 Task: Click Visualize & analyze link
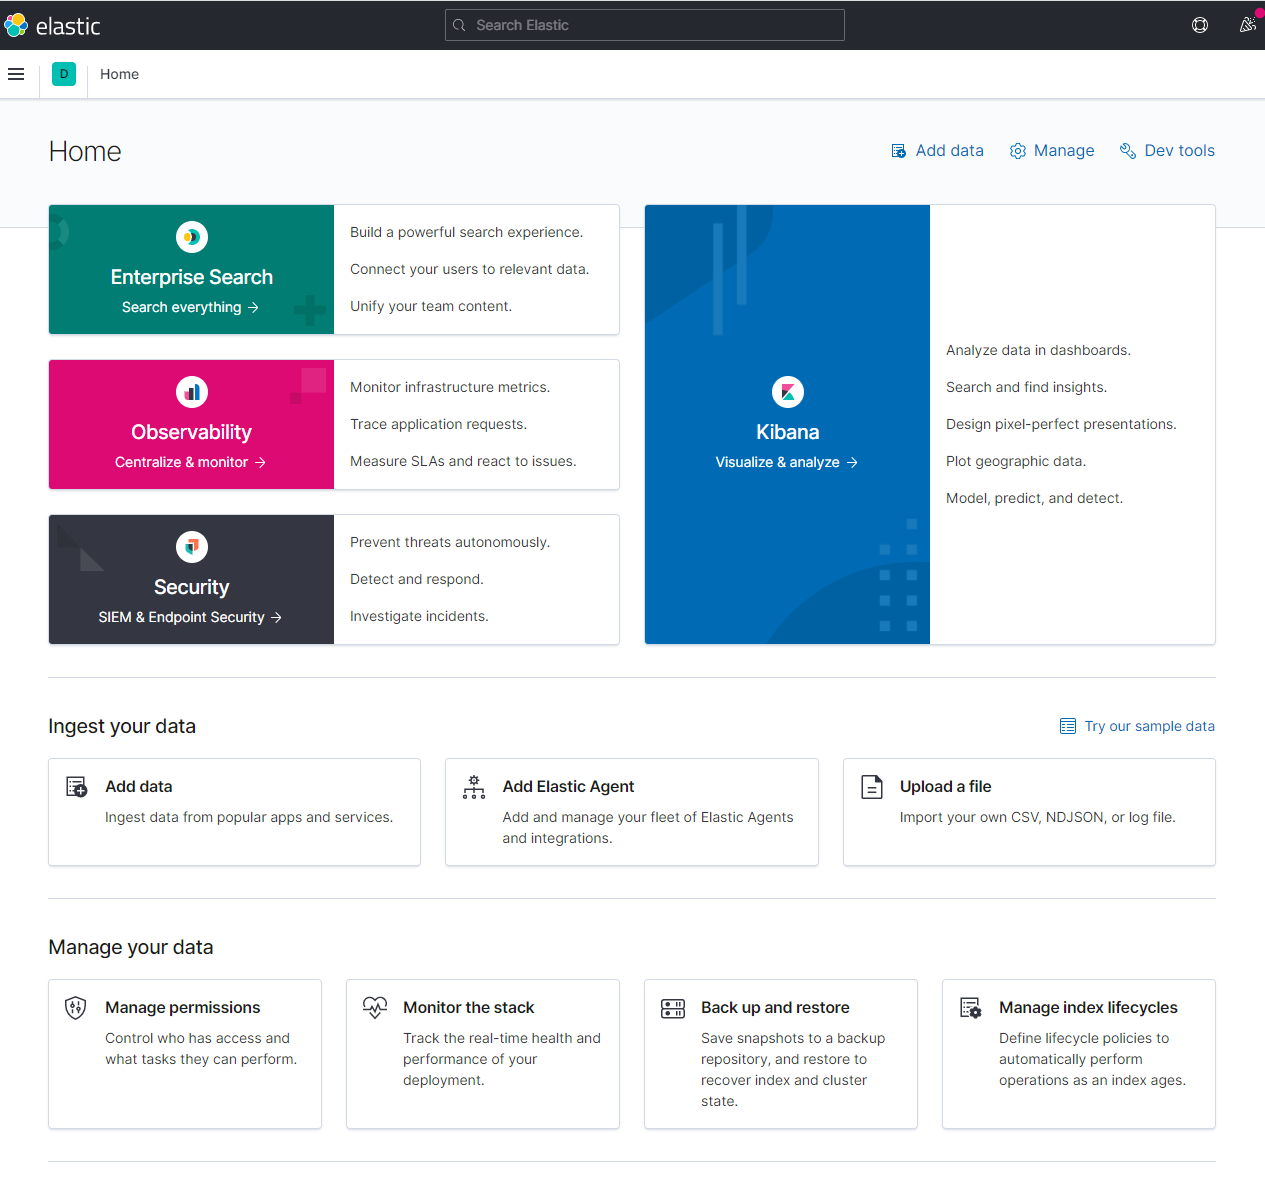787,462
